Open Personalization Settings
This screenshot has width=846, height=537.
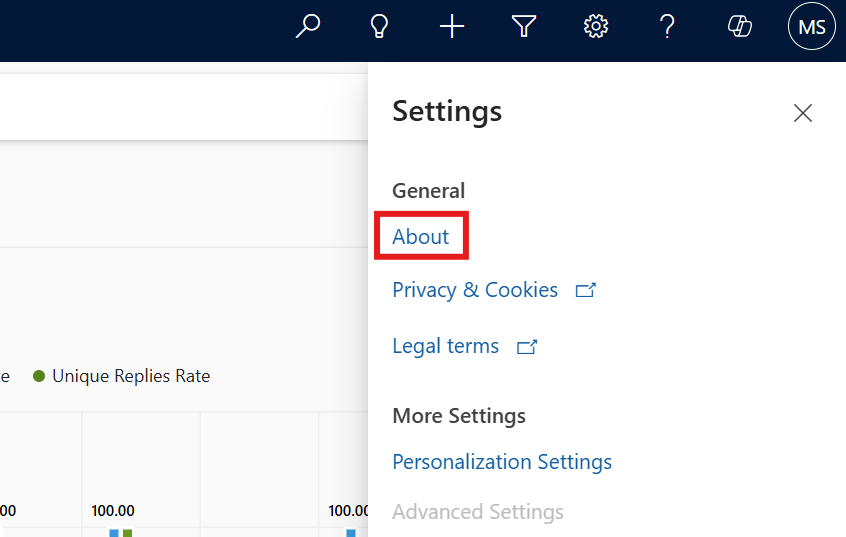point(502,462)
